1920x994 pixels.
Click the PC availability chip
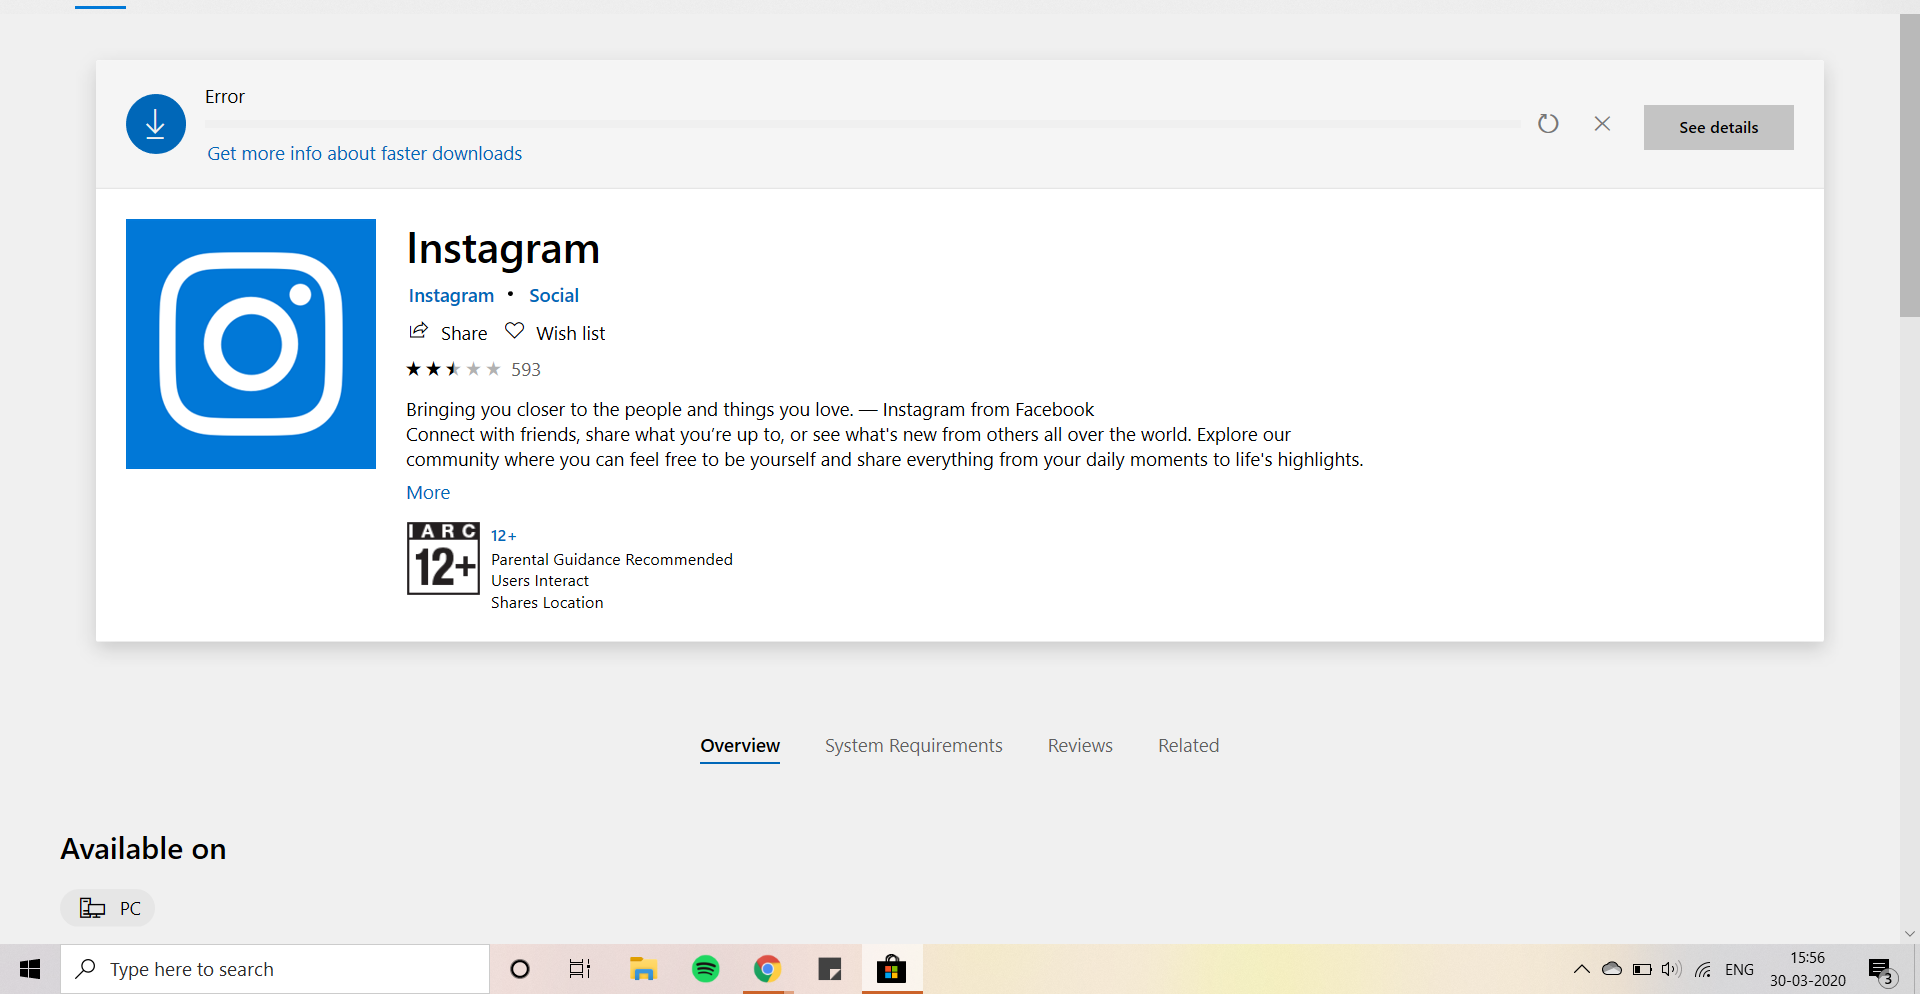click(x=108, y=908)
